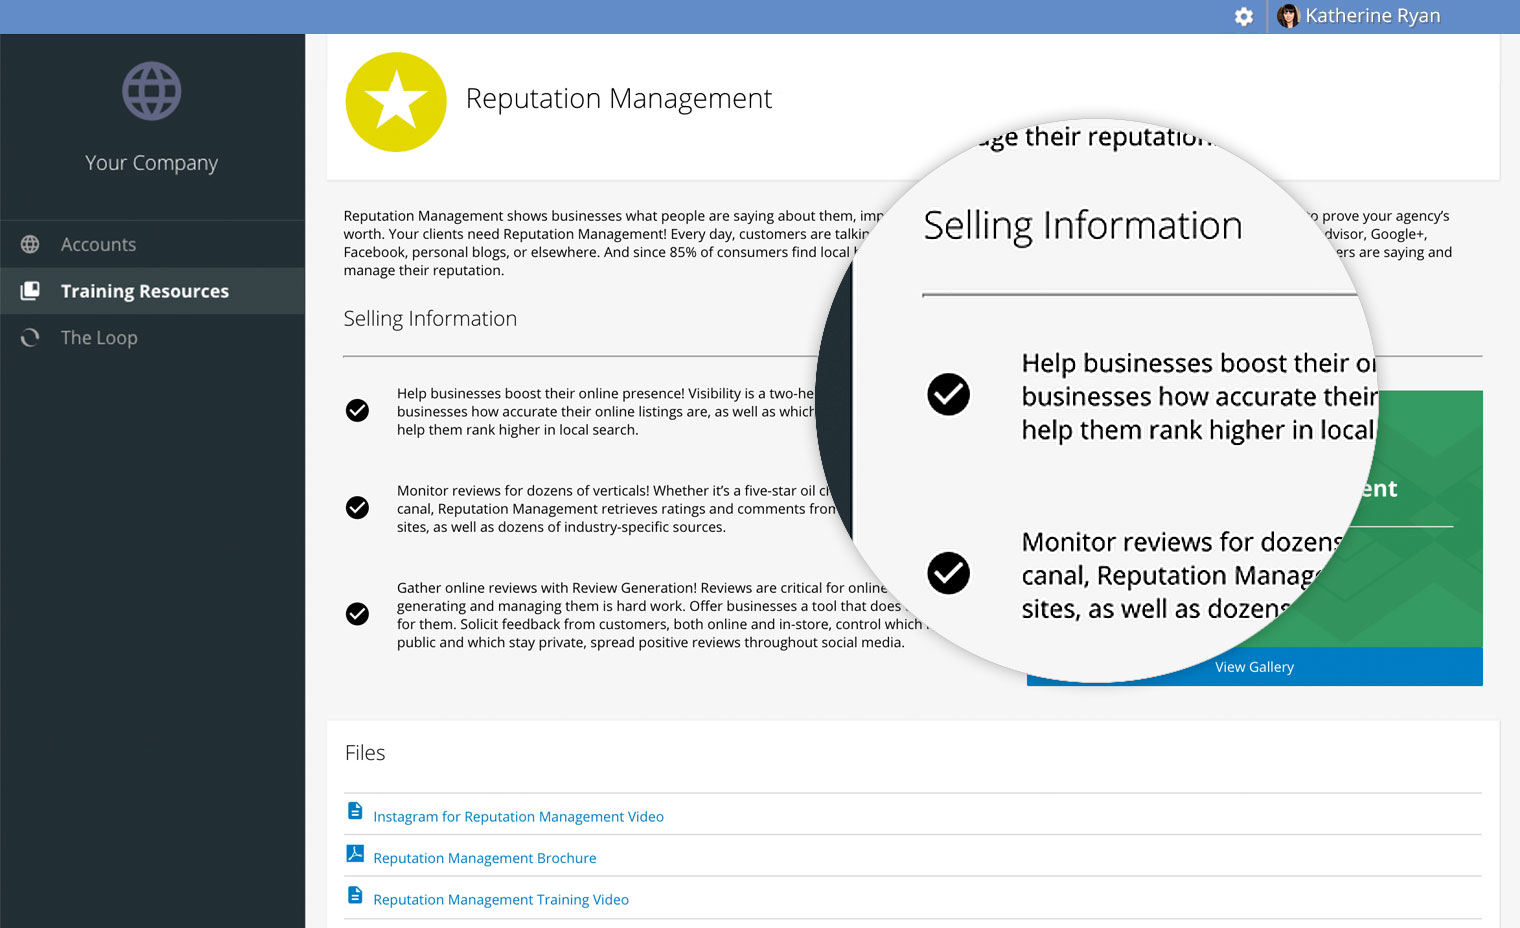Viewport: 1520px width, 928px height.
Task: Click the View Gallery button
Action: (x=1254, y=666)
